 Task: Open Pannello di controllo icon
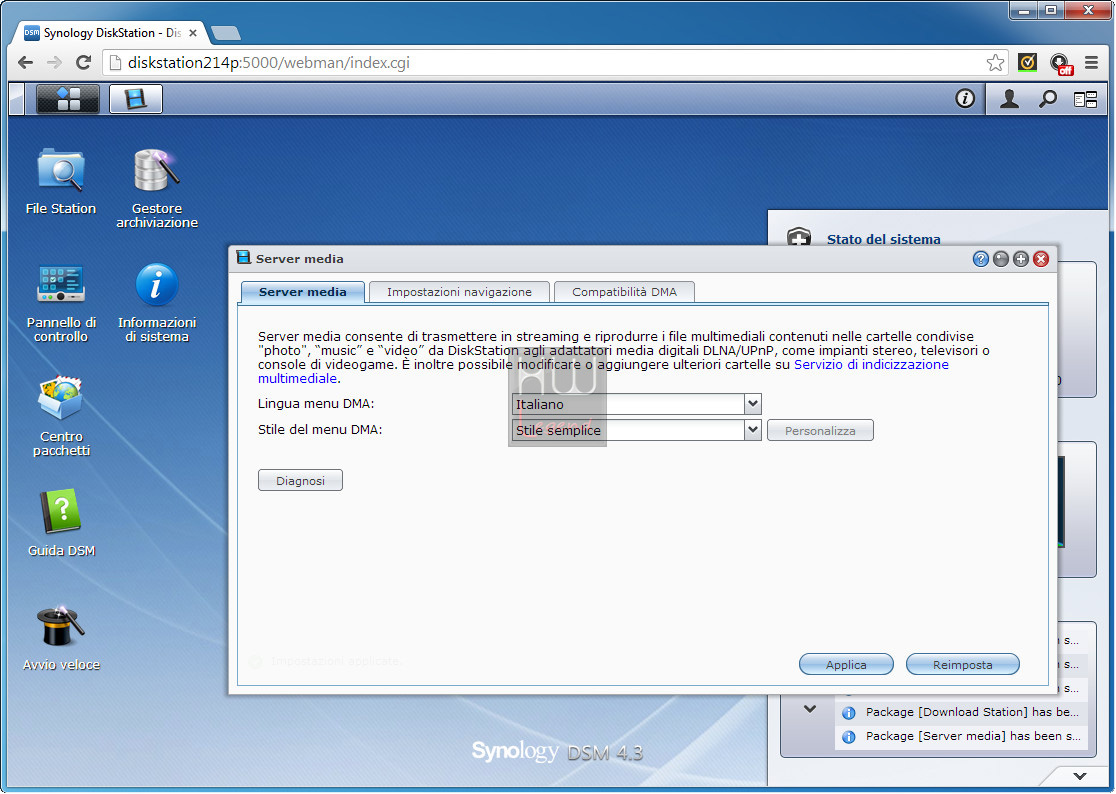pyautogui.click(x=61, y=302)
